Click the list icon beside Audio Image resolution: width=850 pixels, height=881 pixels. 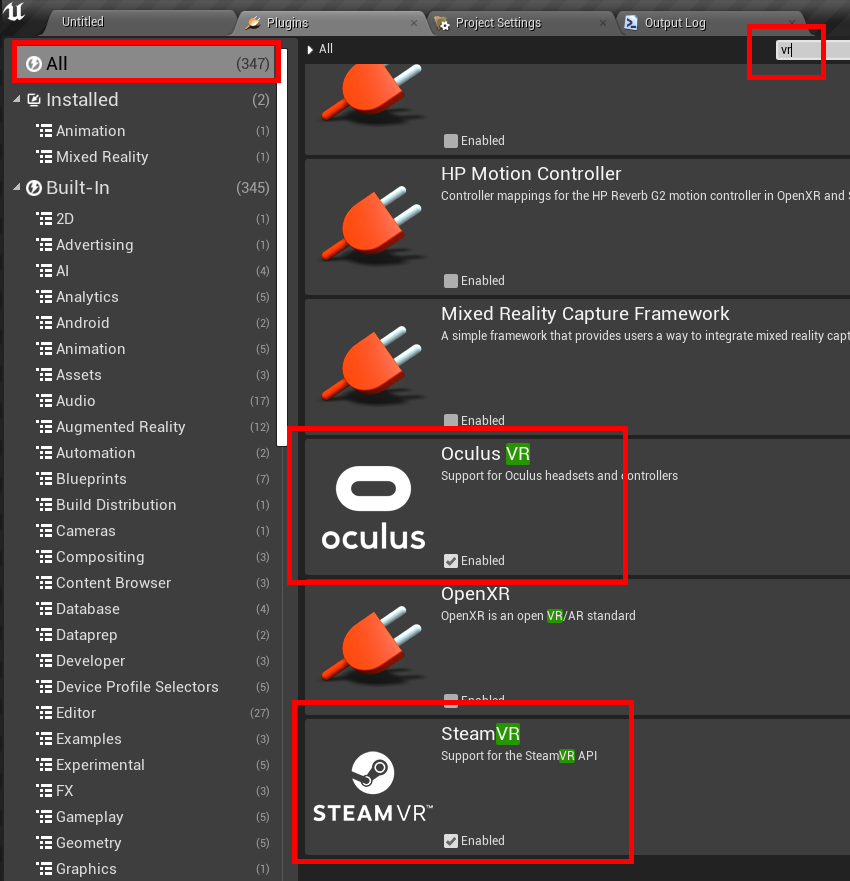[44, 401]
